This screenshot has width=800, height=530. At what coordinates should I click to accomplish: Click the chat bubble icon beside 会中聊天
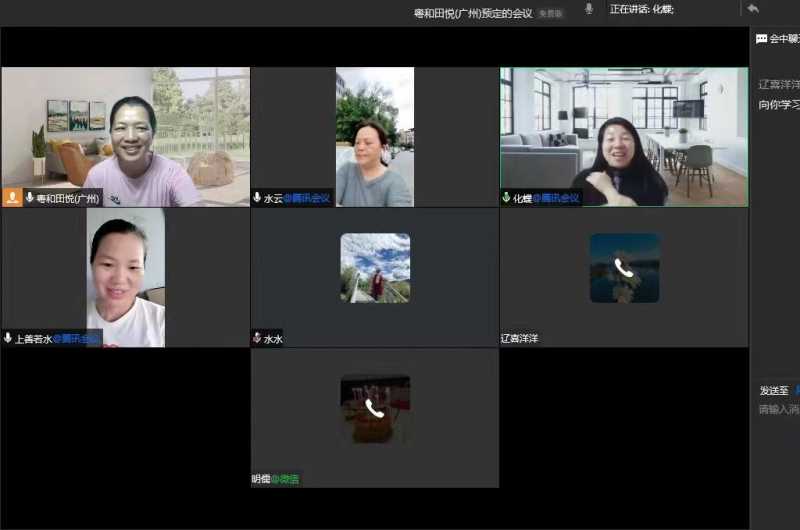[x=762, y=39]
